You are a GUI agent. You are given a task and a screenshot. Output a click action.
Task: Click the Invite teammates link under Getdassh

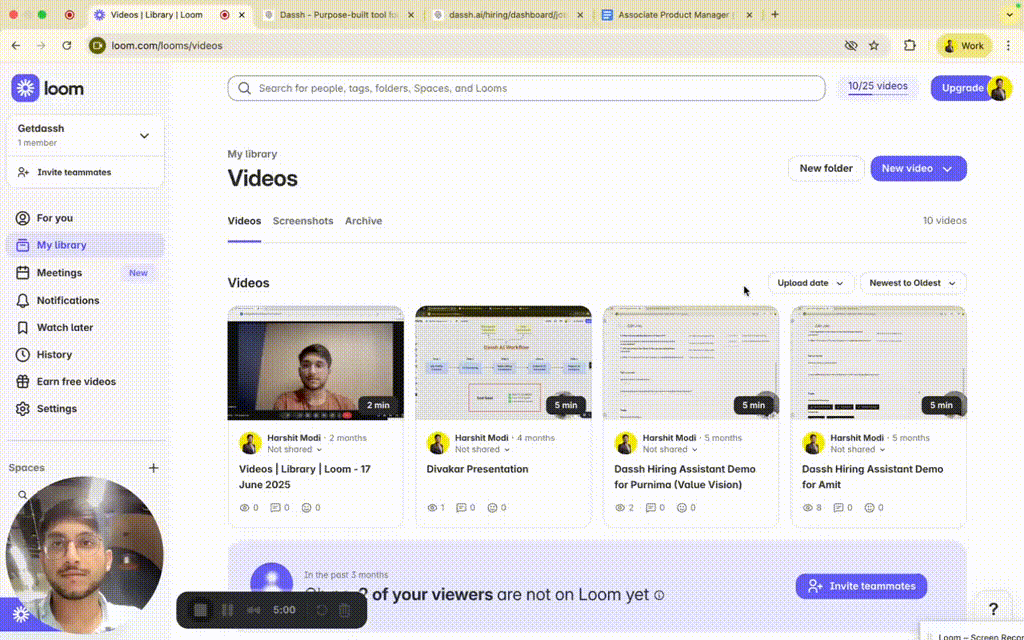[65, 172]
